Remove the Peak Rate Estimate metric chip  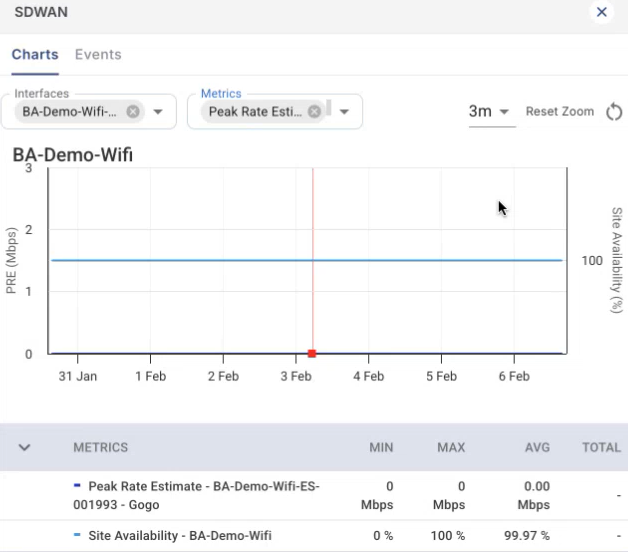coord(314,111)
